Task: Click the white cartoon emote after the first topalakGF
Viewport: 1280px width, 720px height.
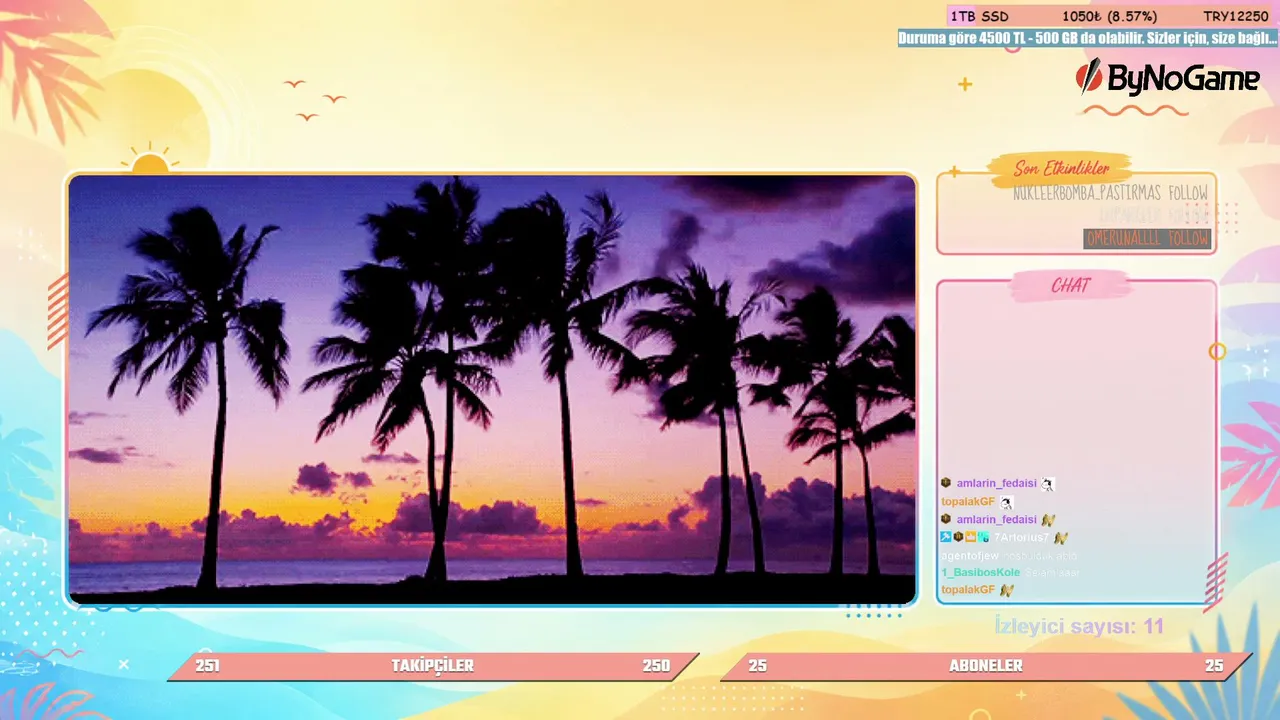Action: pos(1006,502)
